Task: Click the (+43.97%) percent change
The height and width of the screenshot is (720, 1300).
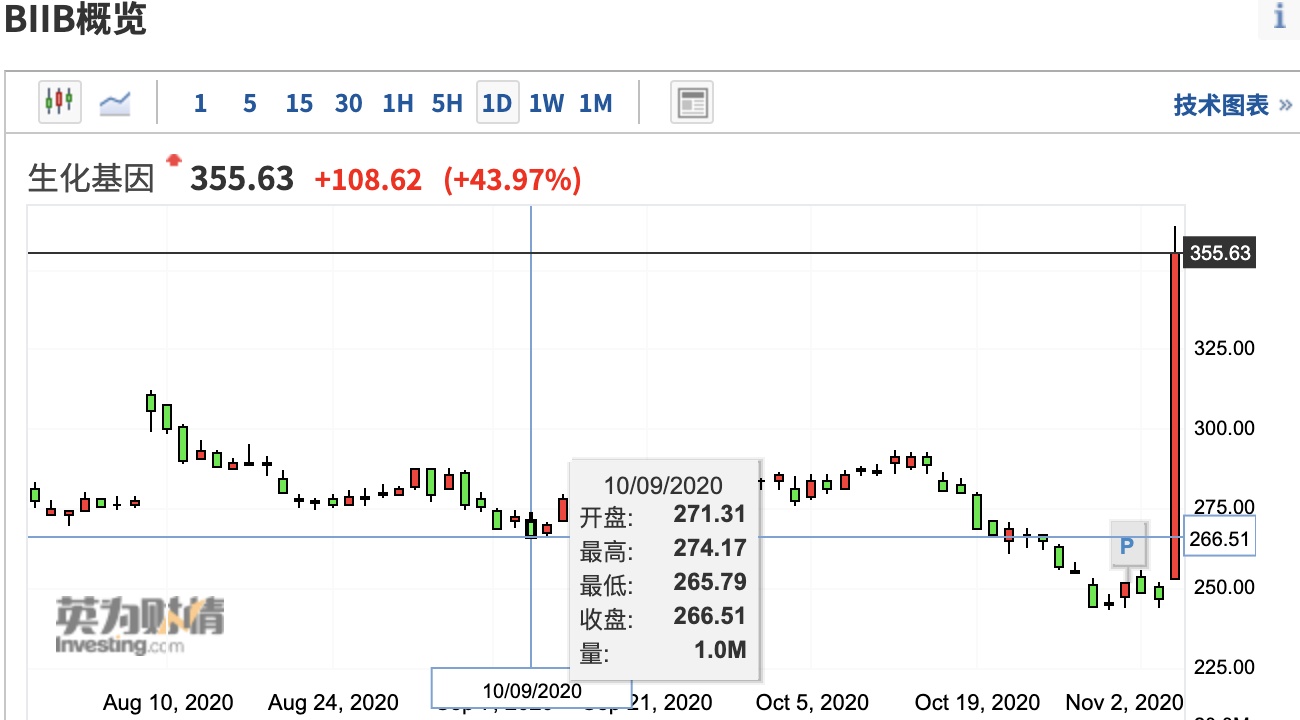Action: [x=512, y=180]
